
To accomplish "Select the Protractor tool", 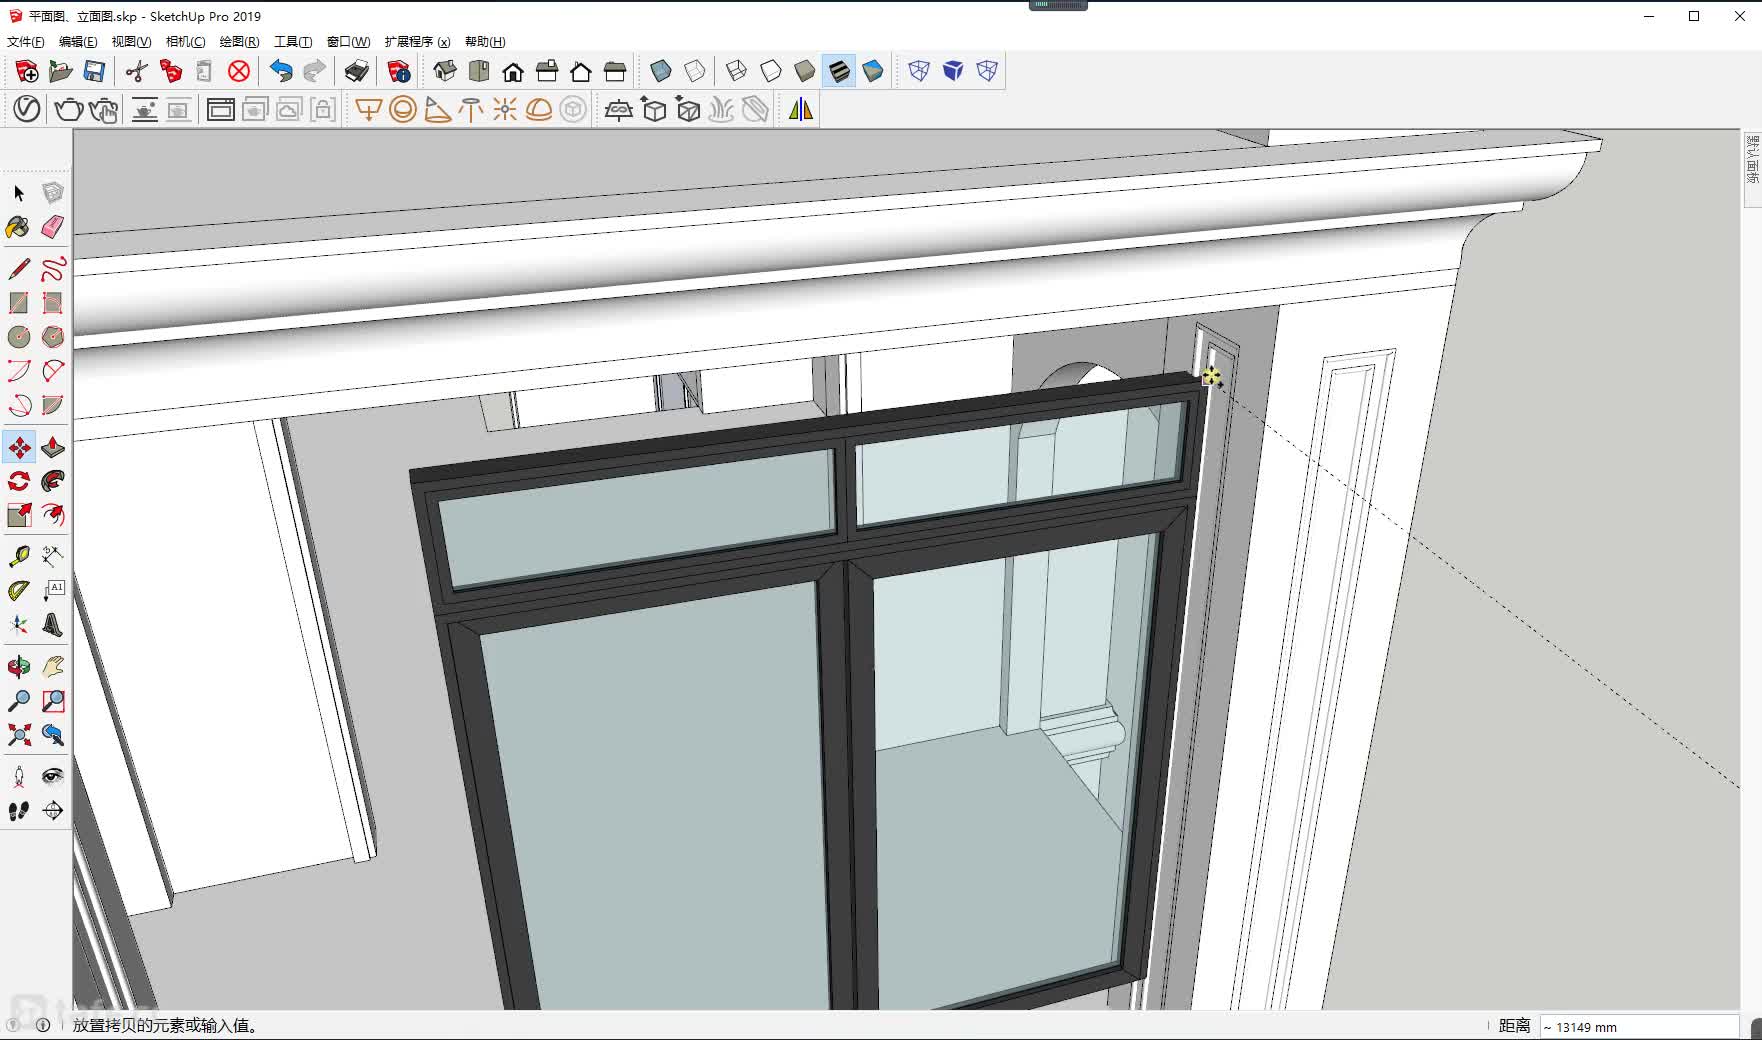I will pyautogui.click(x=19, y=591).
